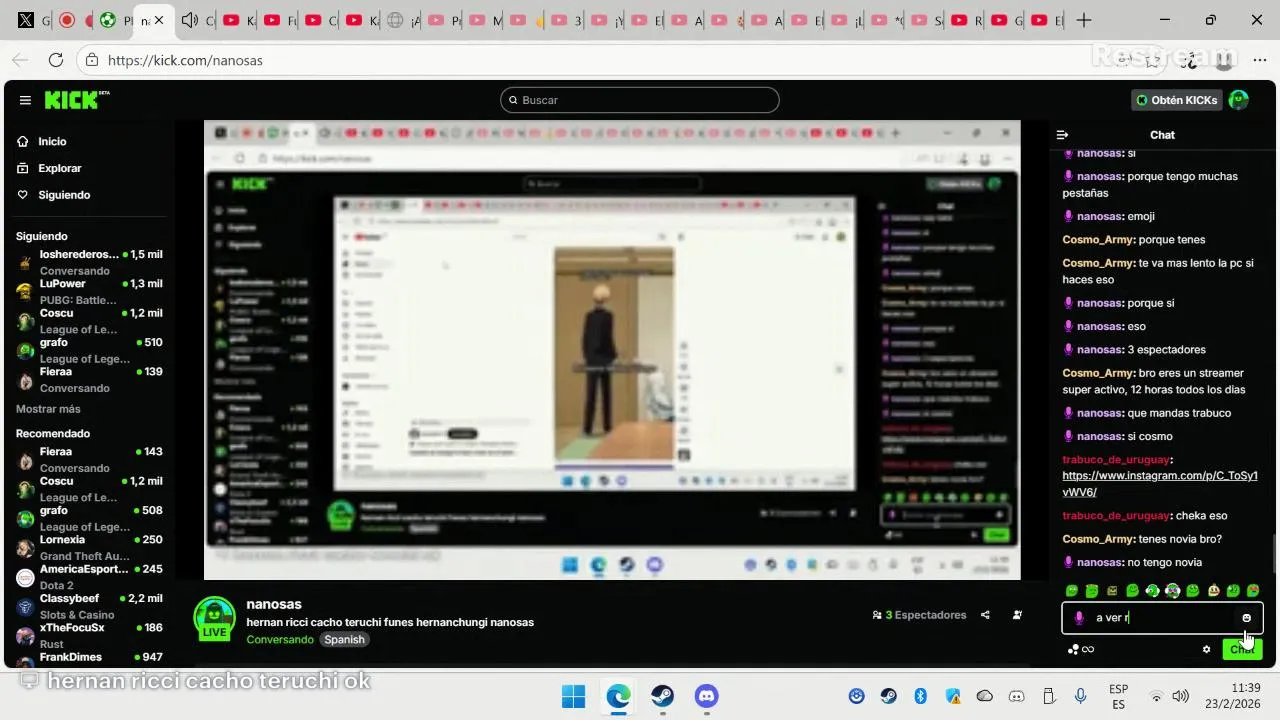
Task: Open FrankDimes channel in Recomendado
Action: (89, 657)
